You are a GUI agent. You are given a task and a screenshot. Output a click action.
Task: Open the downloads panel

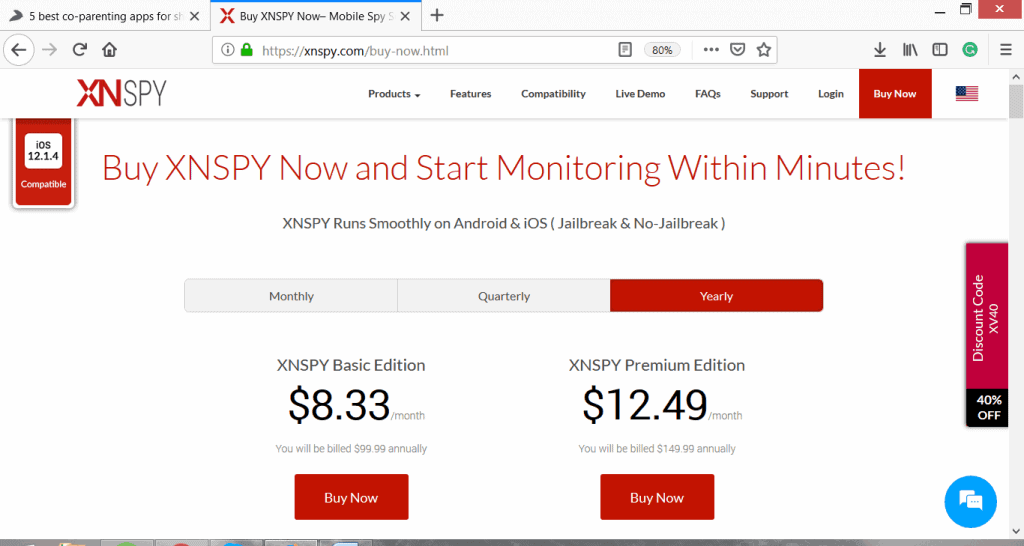[880, 50]
